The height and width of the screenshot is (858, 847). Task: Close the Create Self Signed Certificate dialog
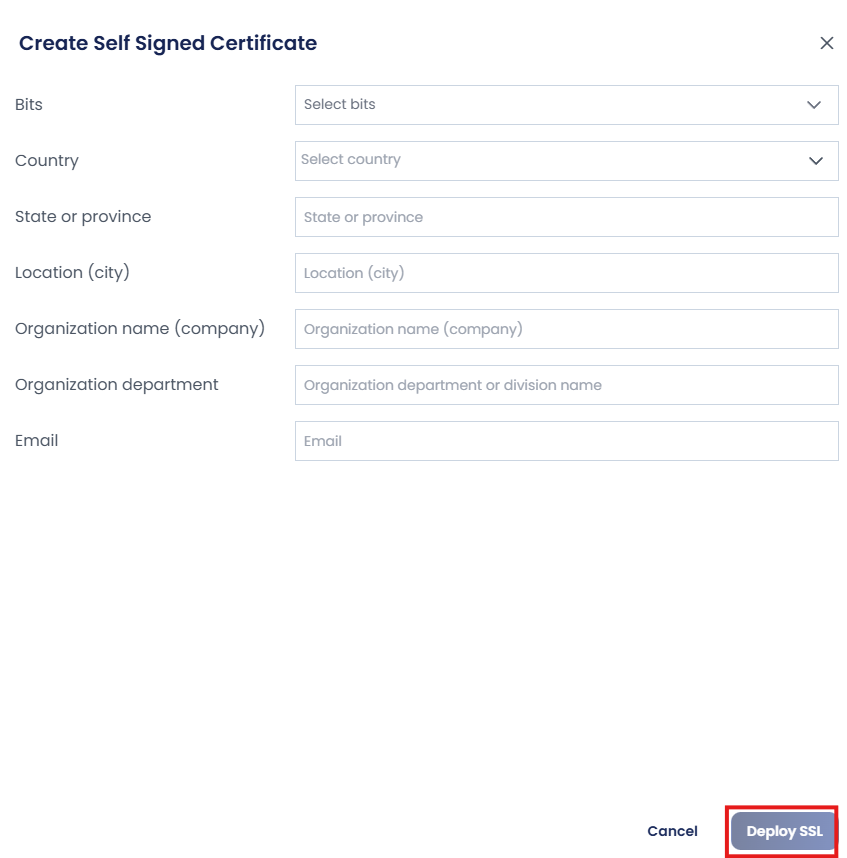click(826, 43)
